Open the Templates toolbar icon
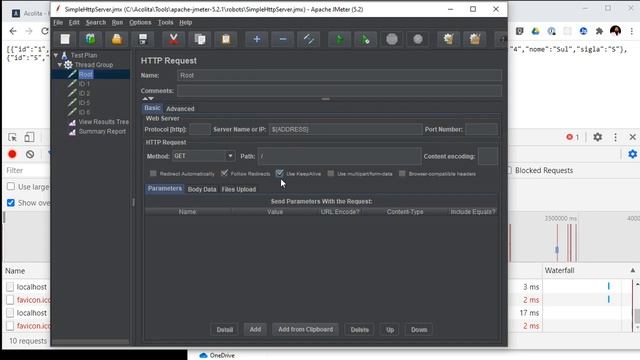Screen dimensions: 640x360 point(91,39)
